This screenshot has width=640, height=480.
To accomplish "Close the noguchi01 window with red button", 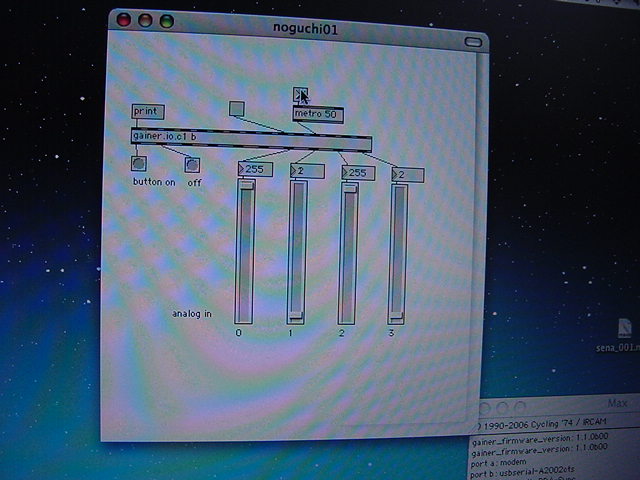I will tap(124, 20).
